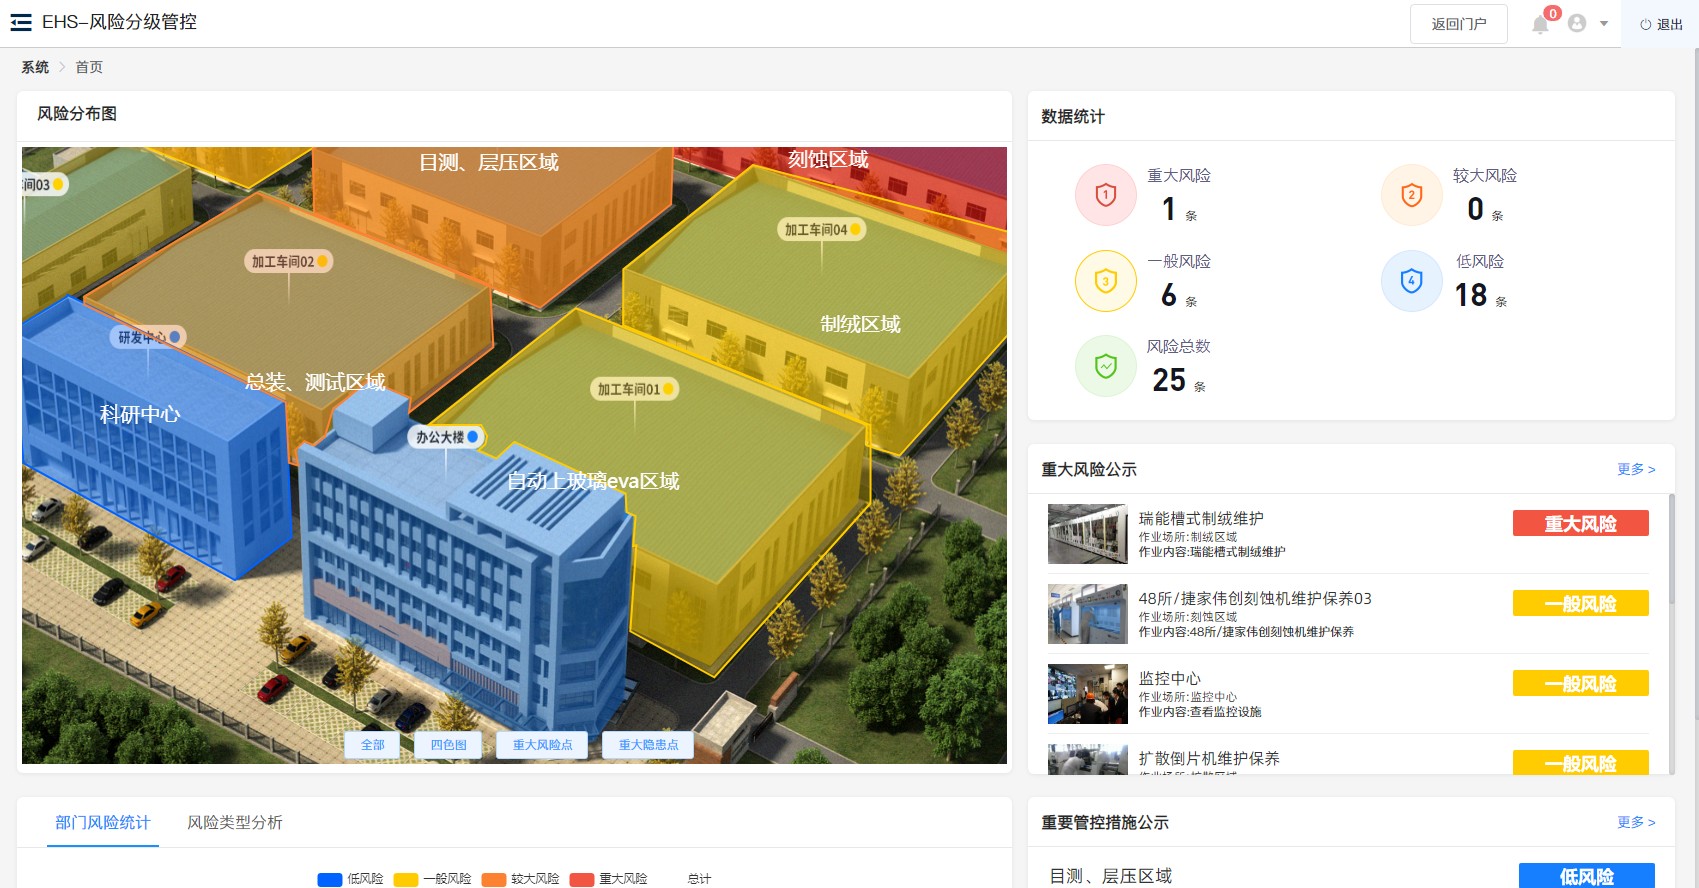This screenshot has width=1699, height=888.
Task: Click the red 重大风险 tag
Action: [x=1581, y=524]
